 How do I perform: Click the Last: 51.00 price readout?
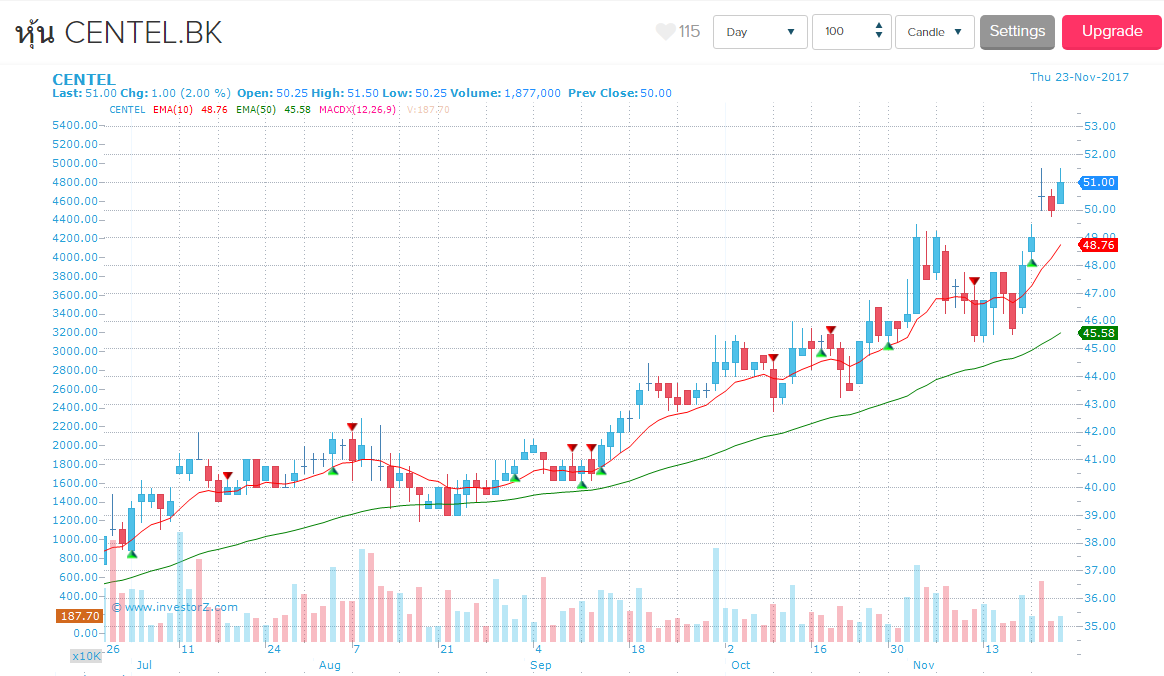(x=85, y=93)
